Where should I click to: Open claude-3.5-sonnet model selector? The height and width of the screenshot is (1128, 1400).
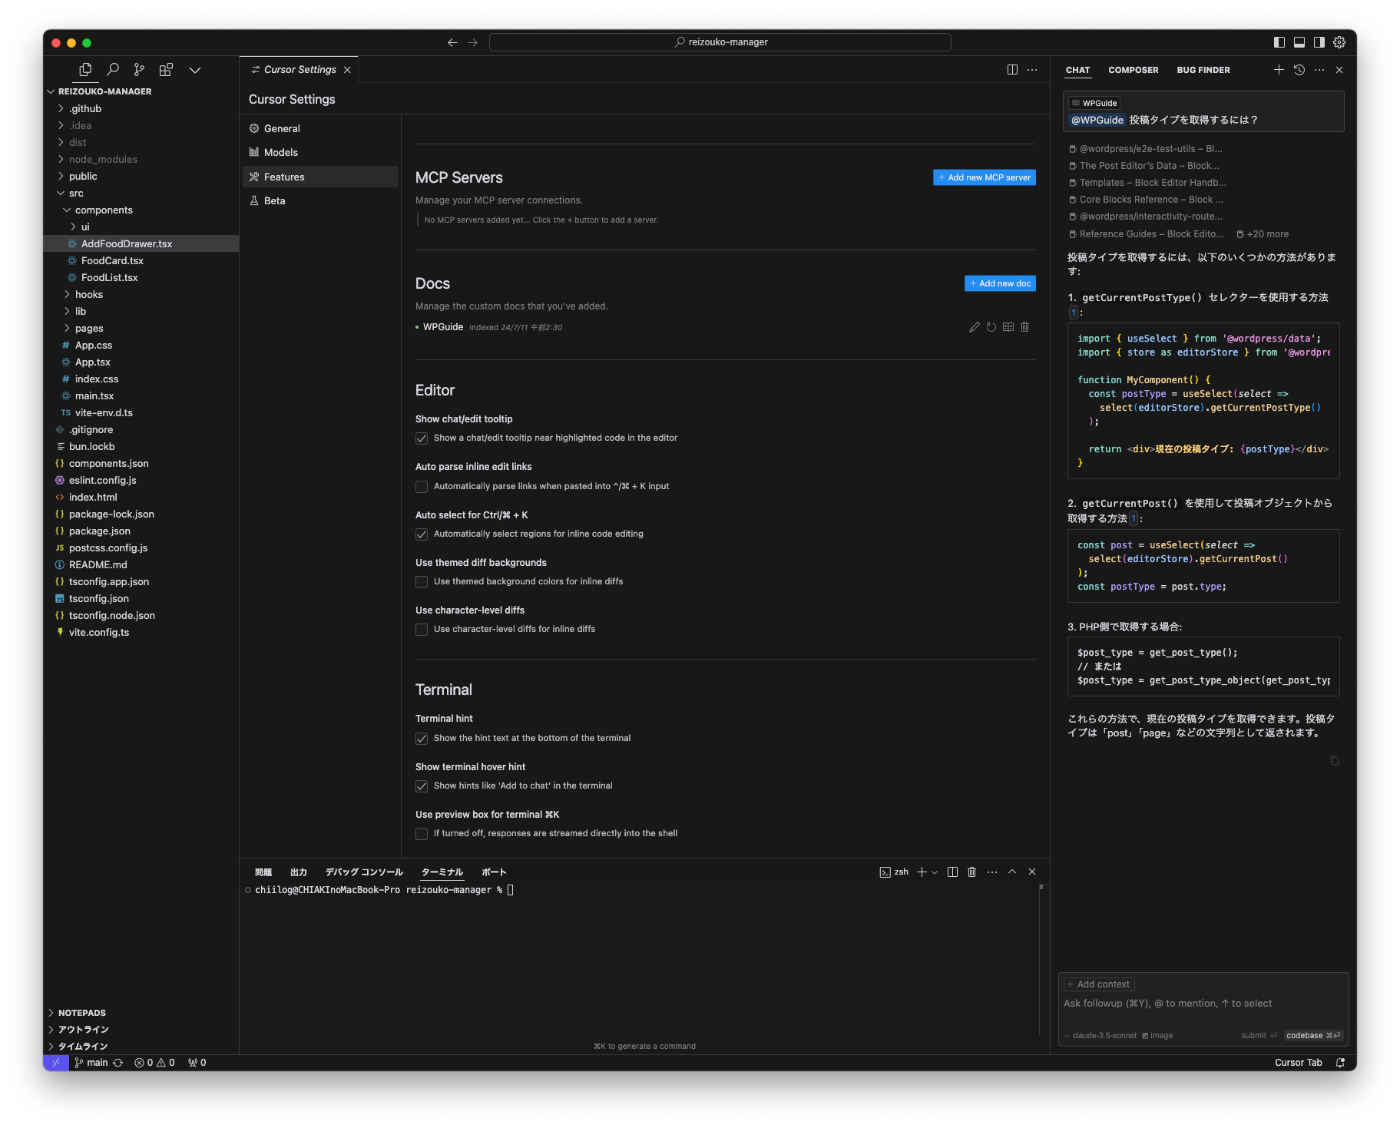coord(1100,1035)
